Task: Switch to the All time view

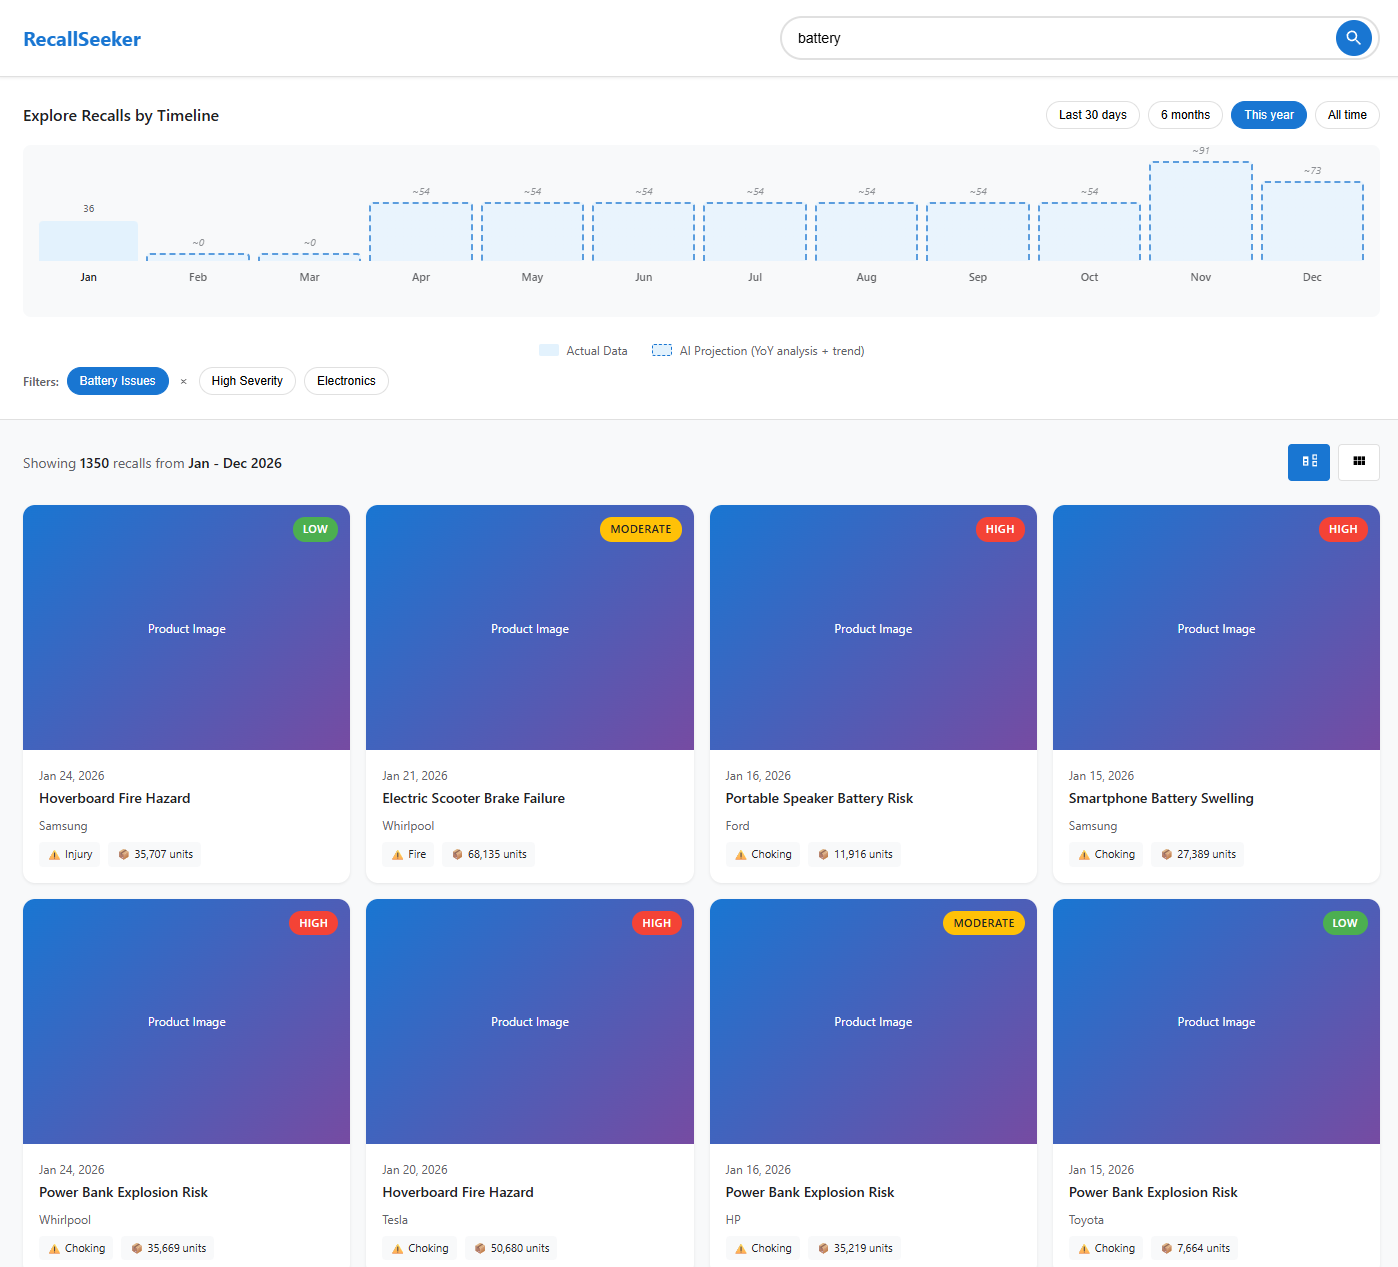Action: 1346,115
